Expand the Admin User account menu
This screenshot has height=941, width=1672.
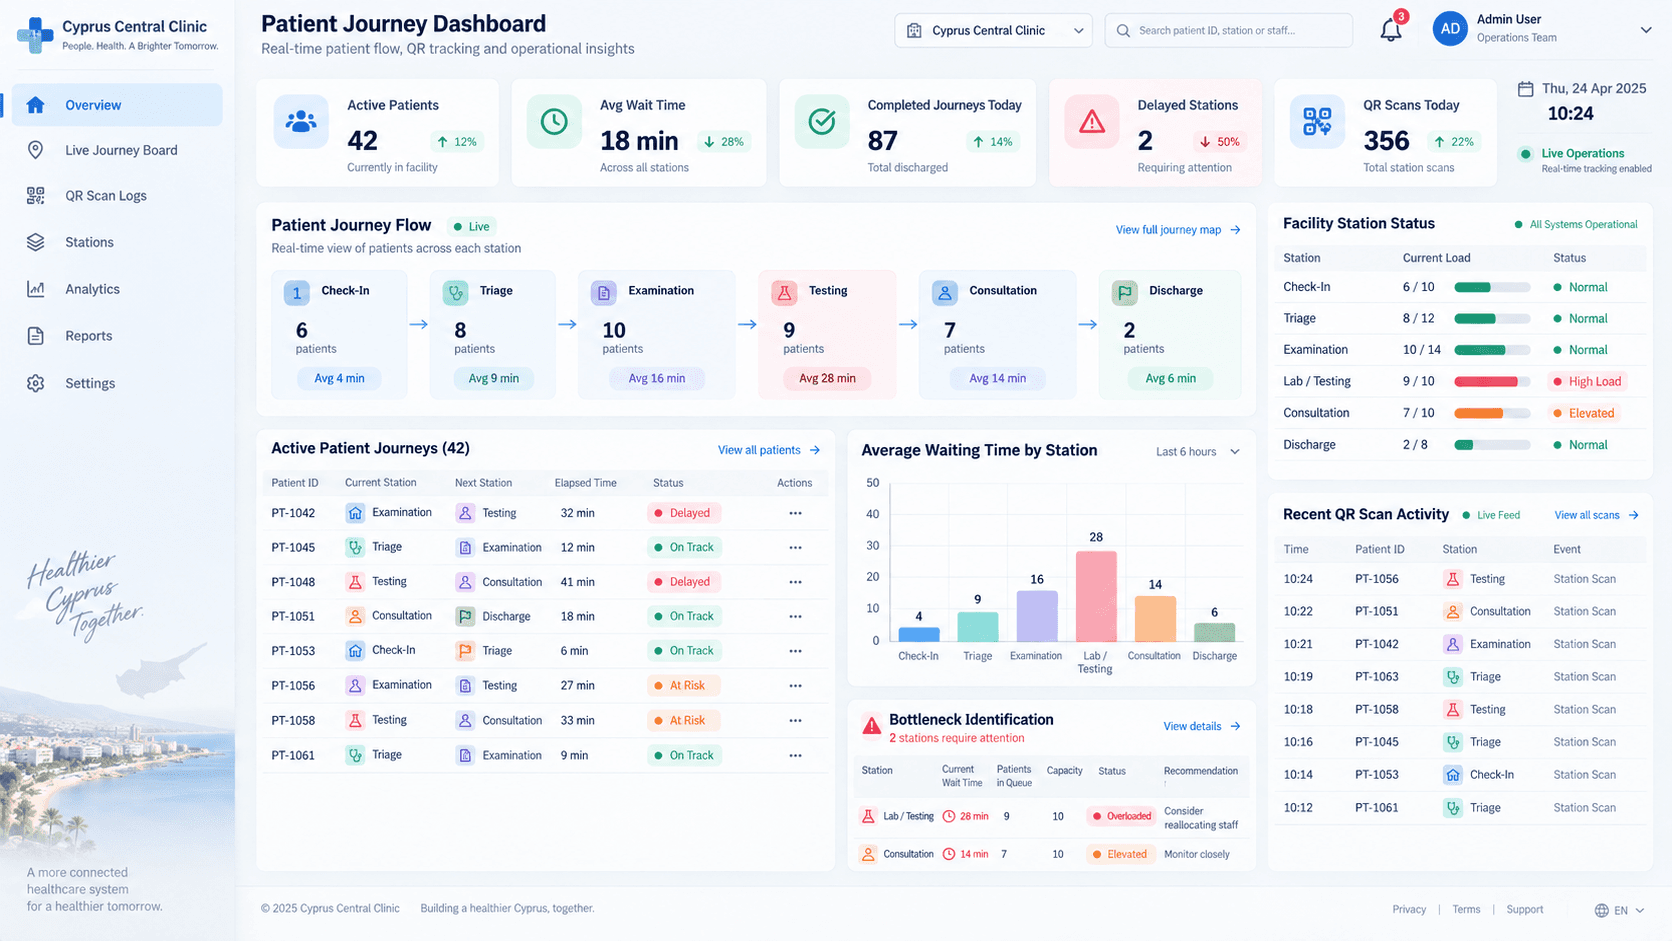[x=1646, y=30]
